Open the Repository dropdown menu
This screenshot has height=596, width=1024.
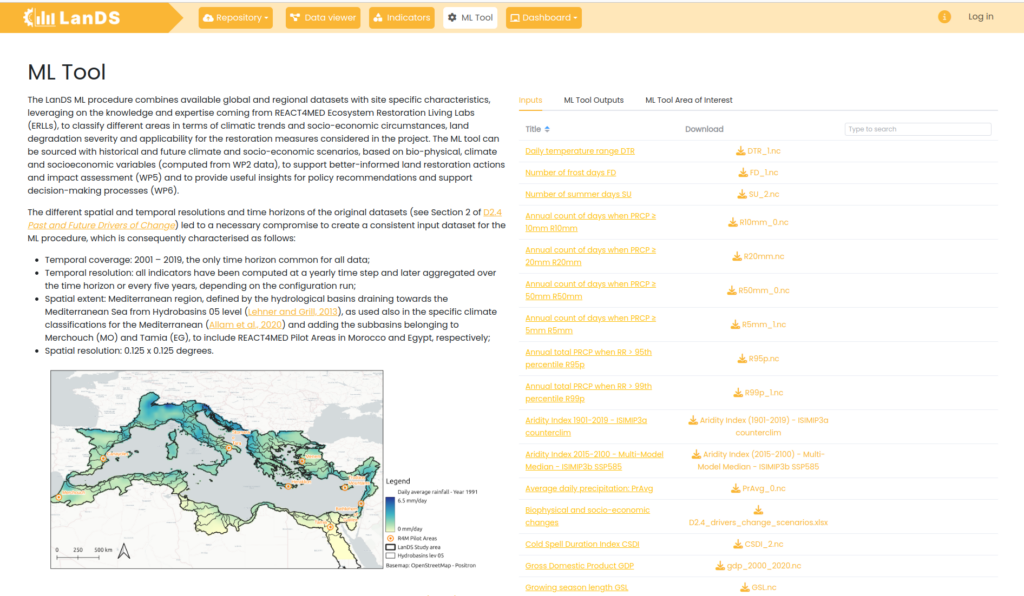click(236, 18)
